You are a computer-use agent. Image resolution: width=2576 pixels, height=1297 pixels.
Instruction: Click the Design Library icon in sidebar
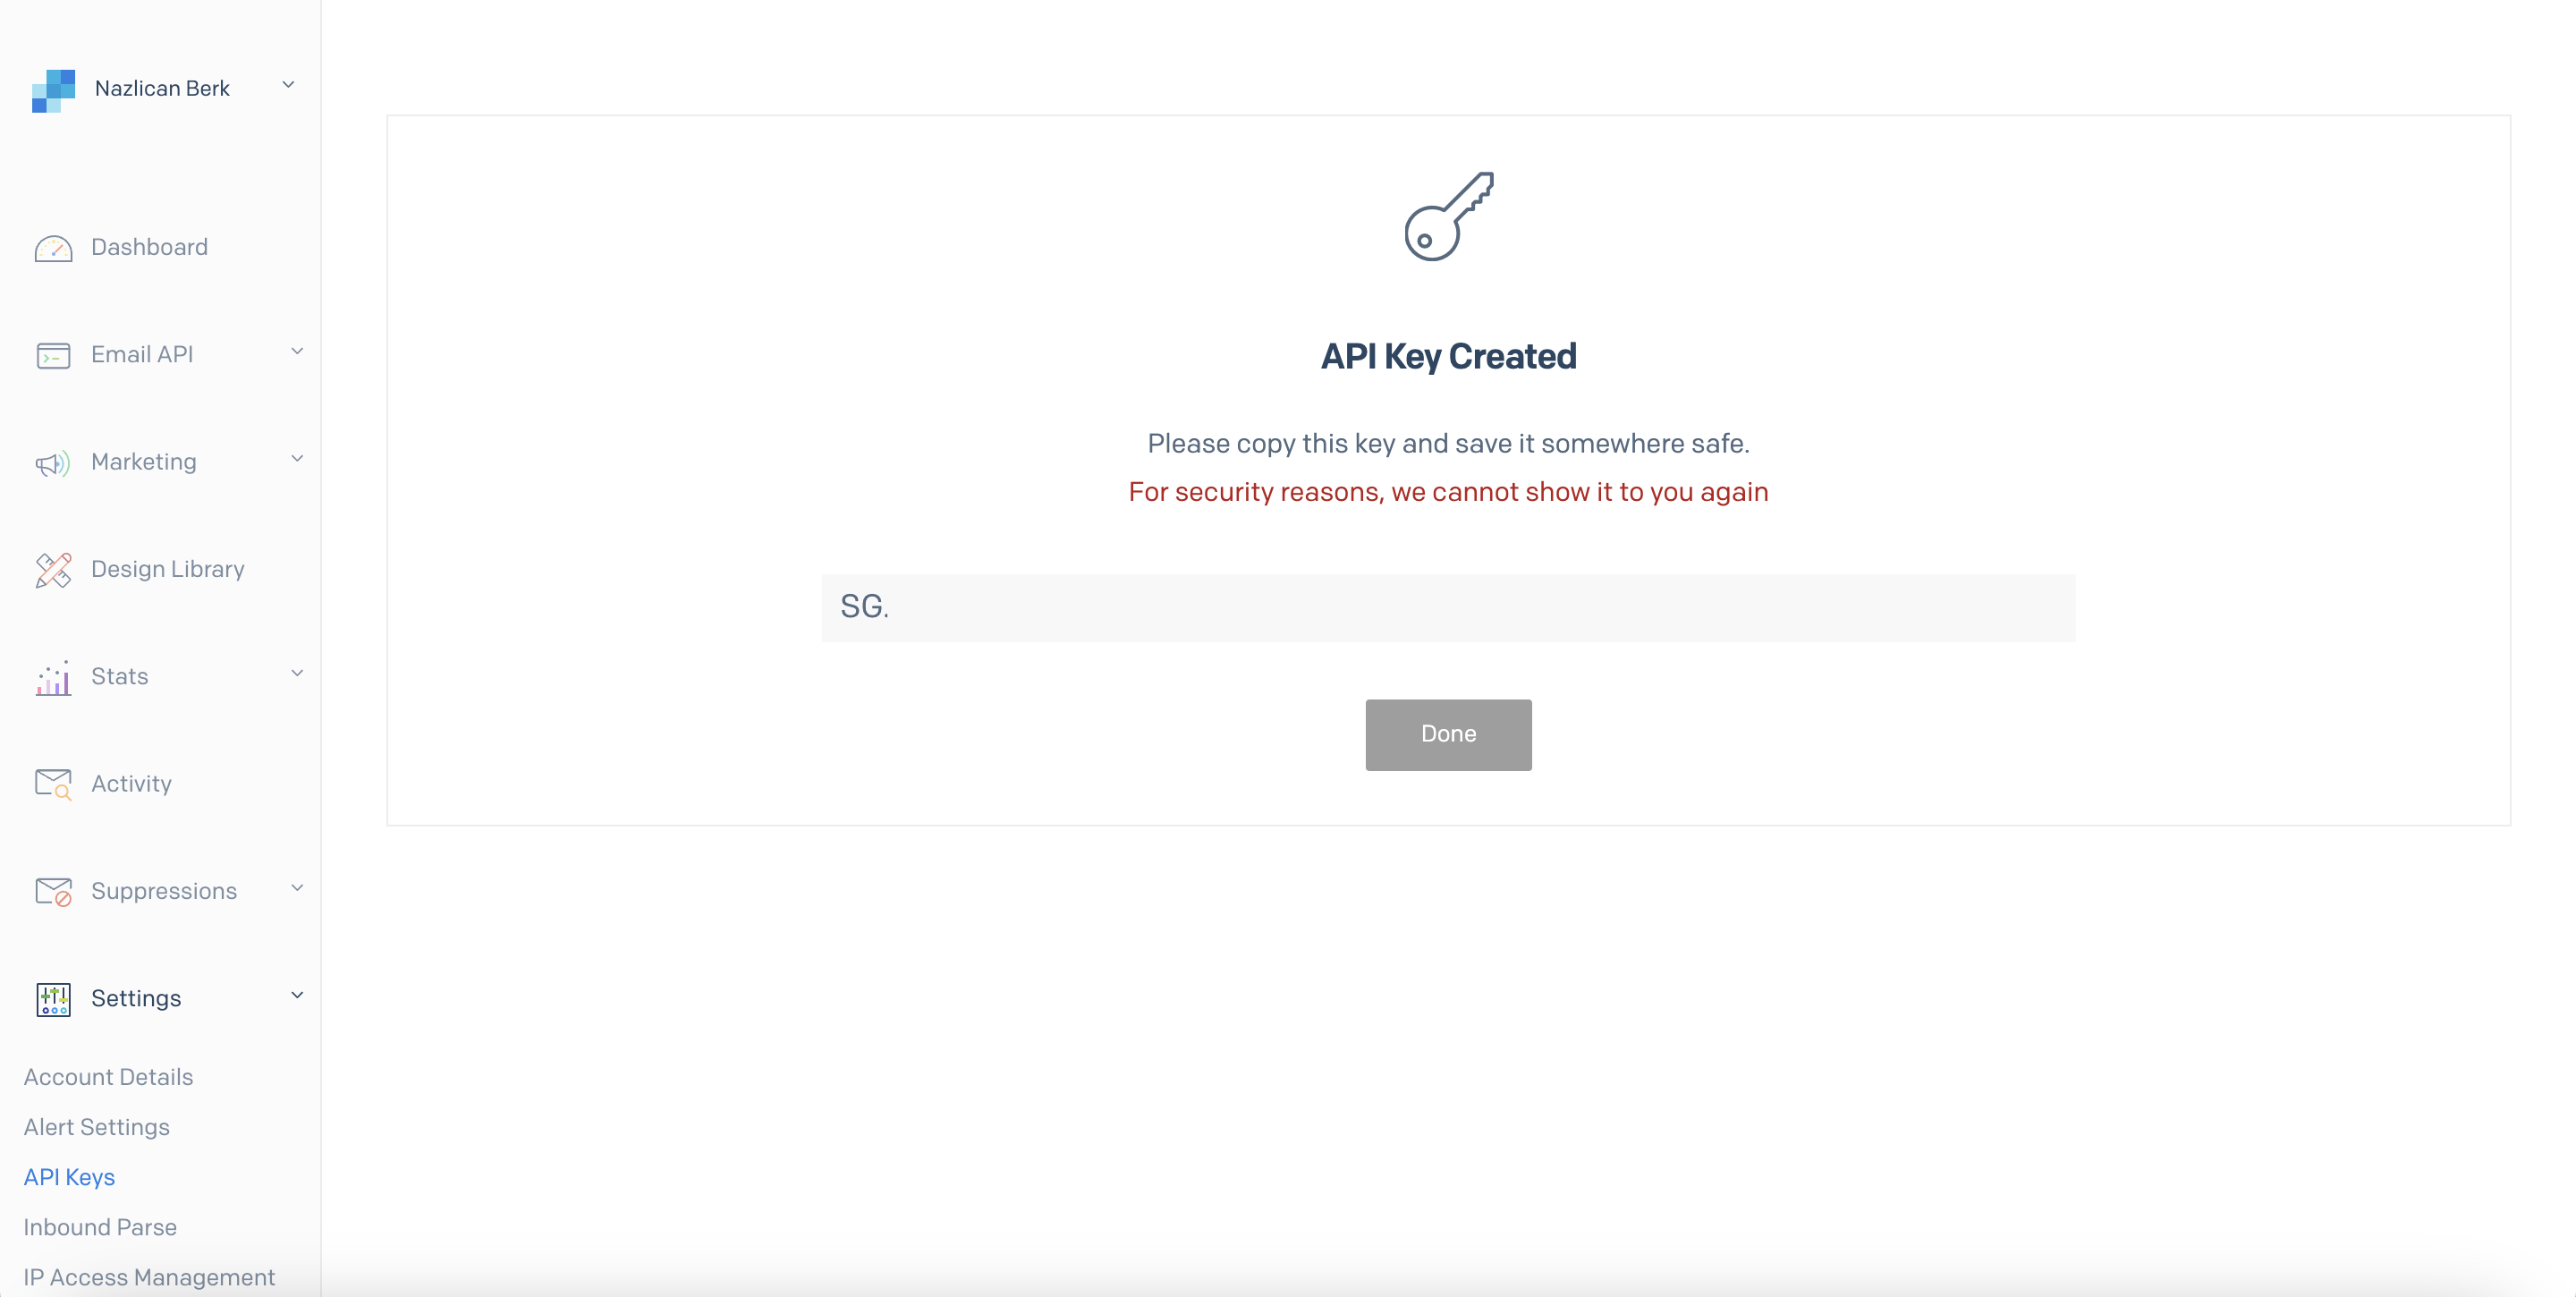(53, 569)
